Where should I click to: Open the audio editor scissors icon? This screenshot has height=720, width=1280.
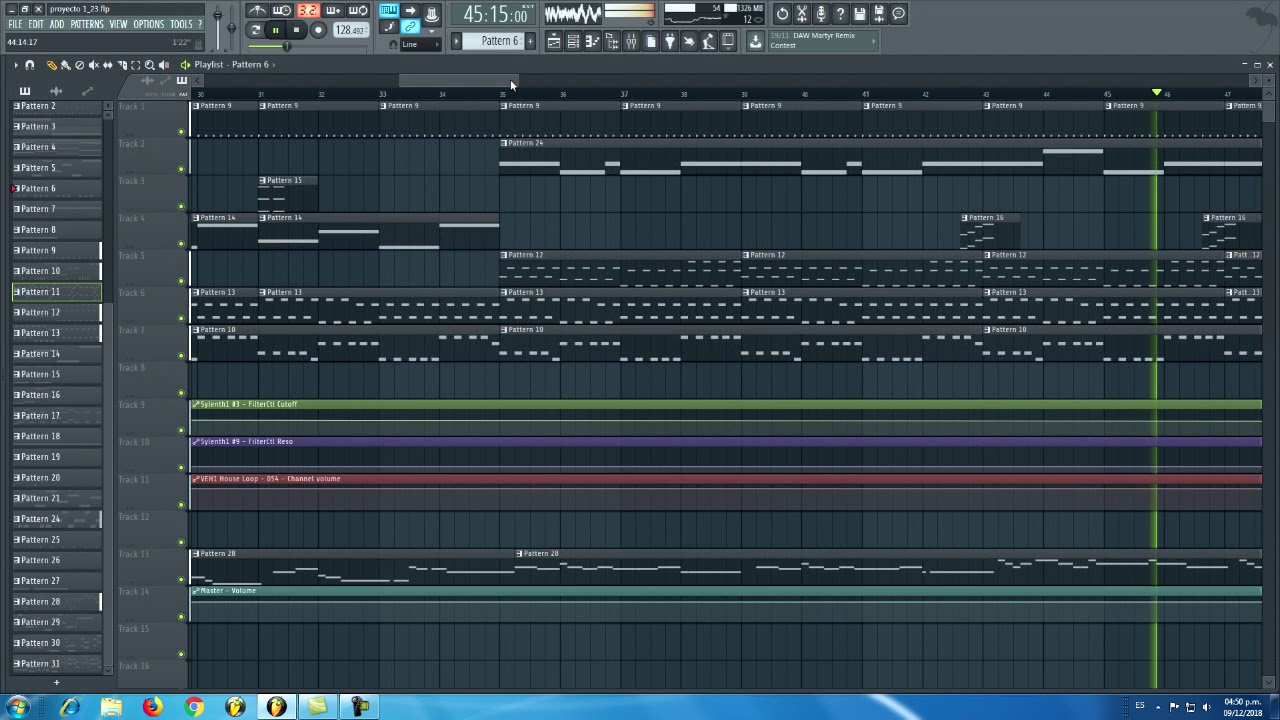802,13
